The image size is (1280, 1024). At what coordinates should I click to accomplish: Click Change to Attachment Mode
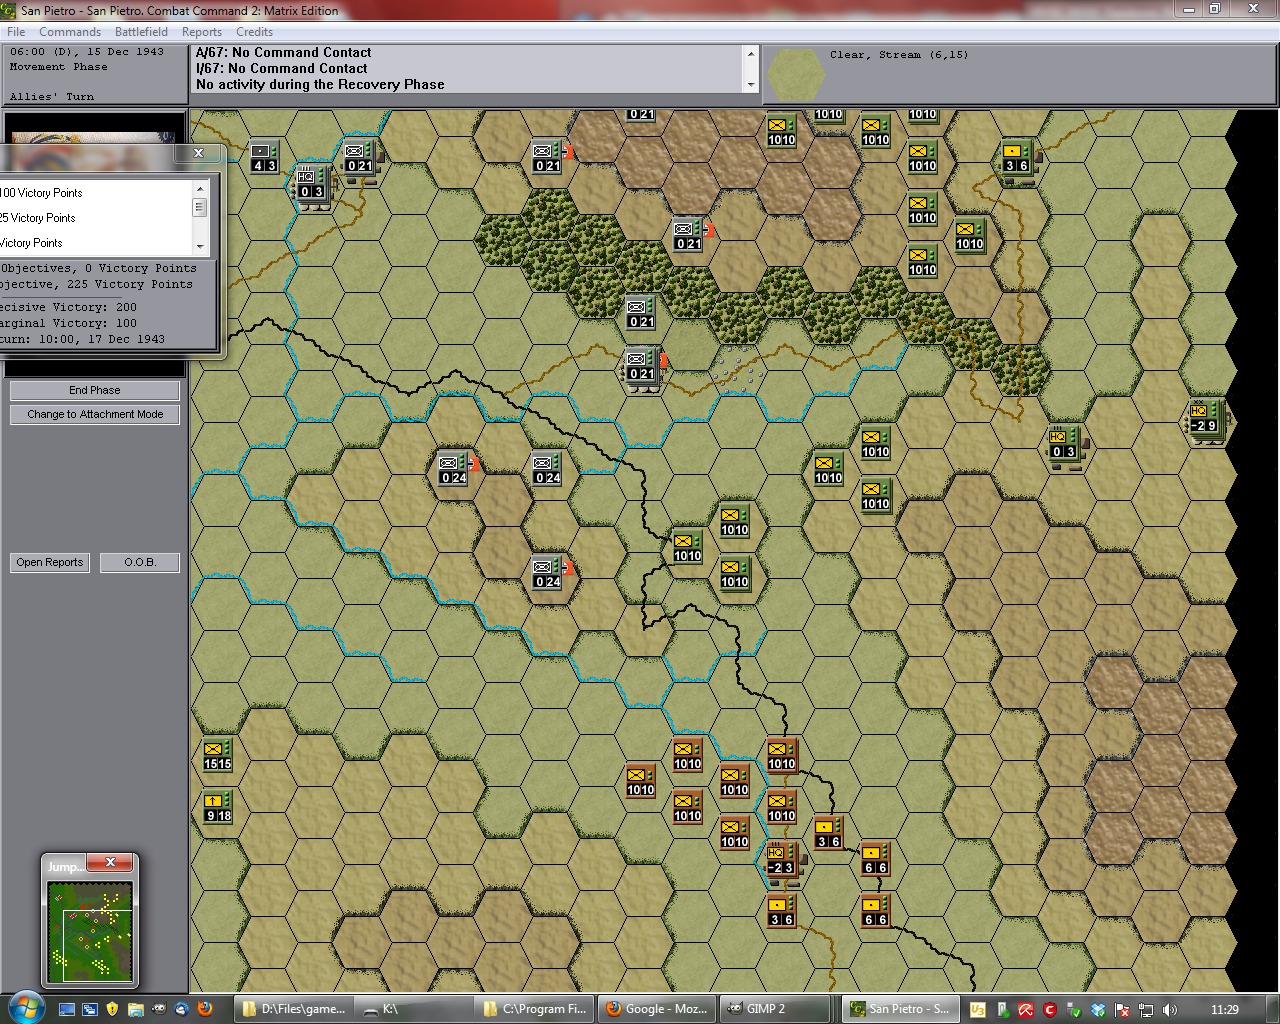pyautogui.click(x=95, y=414)
